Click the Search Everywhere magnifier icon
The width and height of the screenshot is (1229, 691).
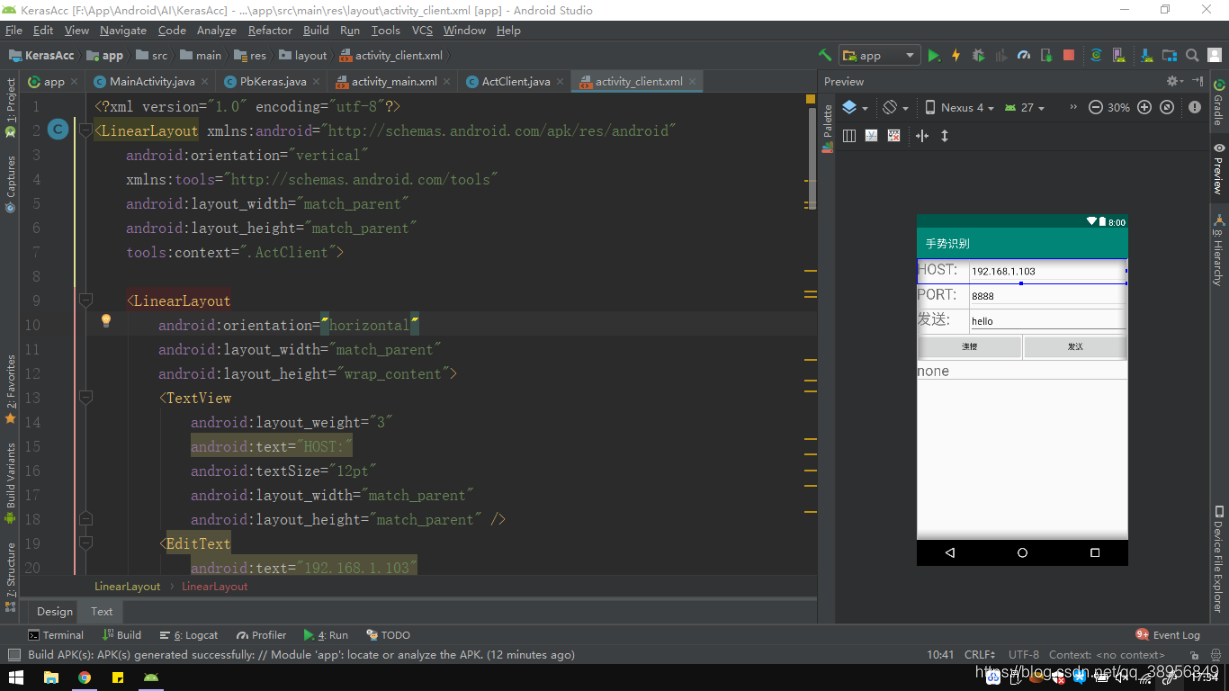click(x=1192, y=55)
